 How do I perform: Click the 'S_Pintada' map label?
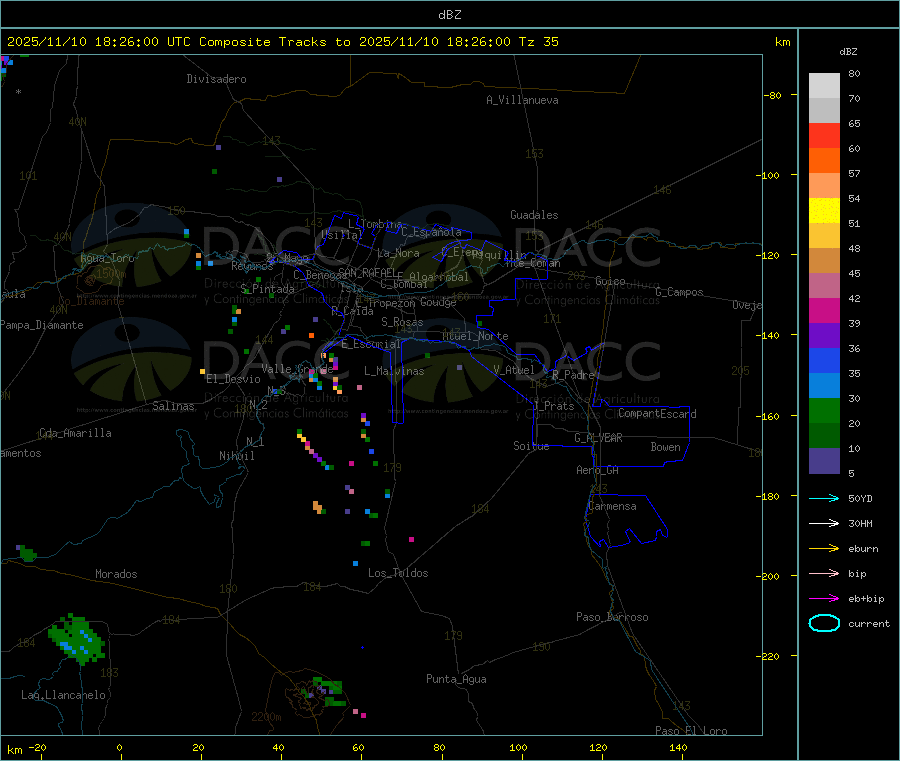[267, 289]
